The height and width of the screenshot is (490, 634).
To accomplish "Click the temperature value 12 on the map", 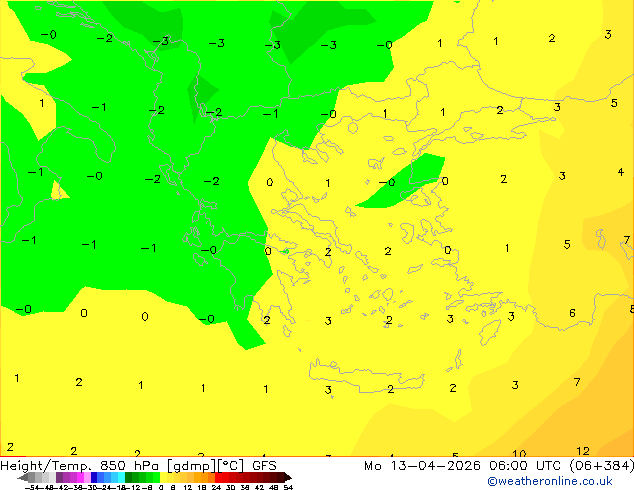I will (x=583, y=451).
